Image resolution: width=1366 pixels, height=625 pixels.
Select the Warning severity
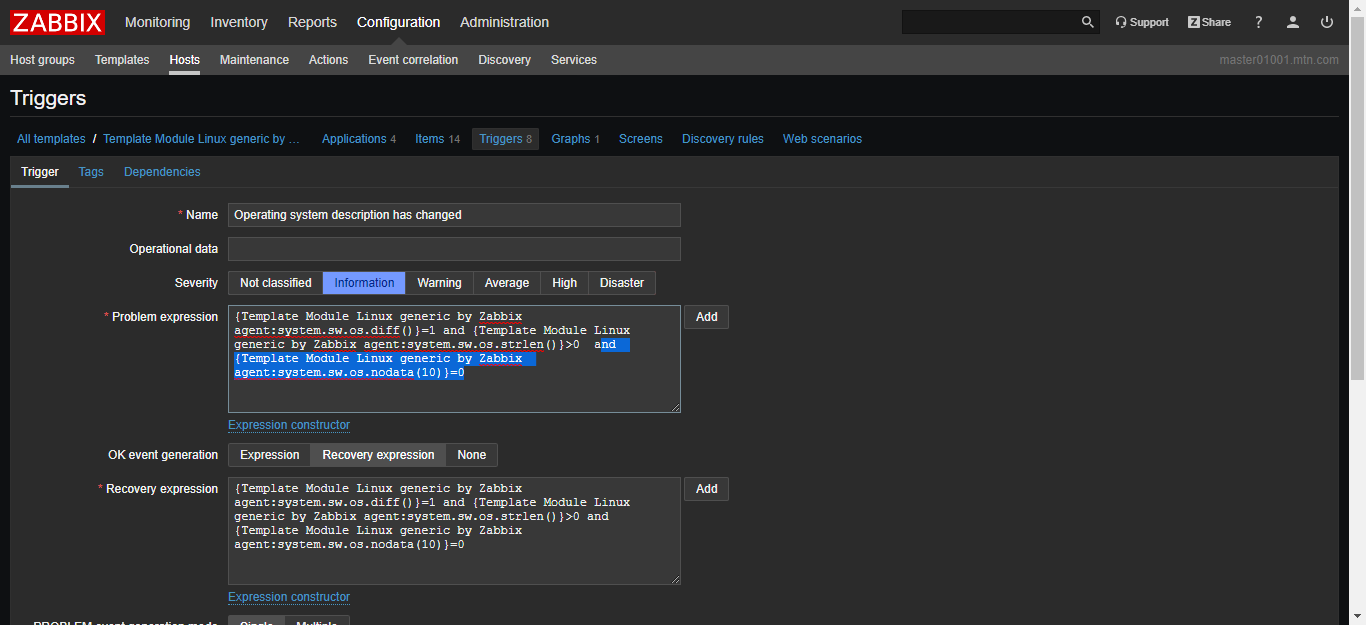click(439, 283)
